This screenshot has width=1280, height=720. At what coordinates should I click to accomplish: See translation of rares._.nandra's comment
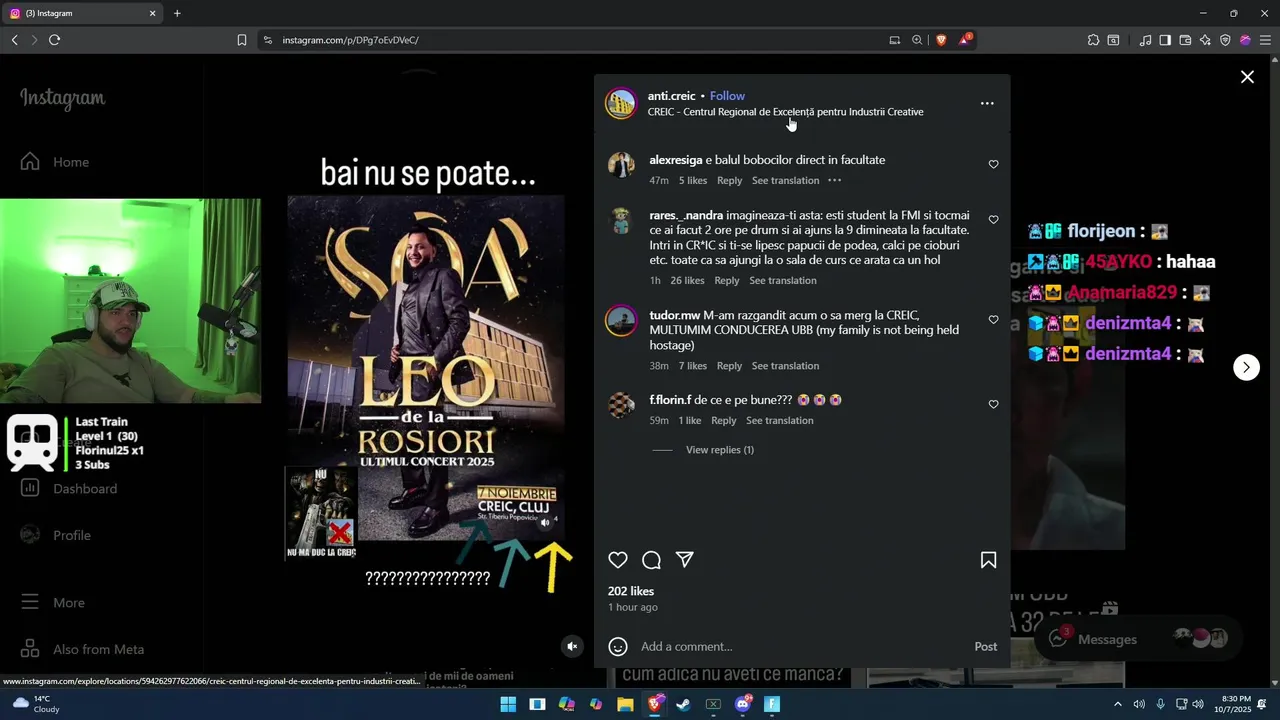[783, 281]
